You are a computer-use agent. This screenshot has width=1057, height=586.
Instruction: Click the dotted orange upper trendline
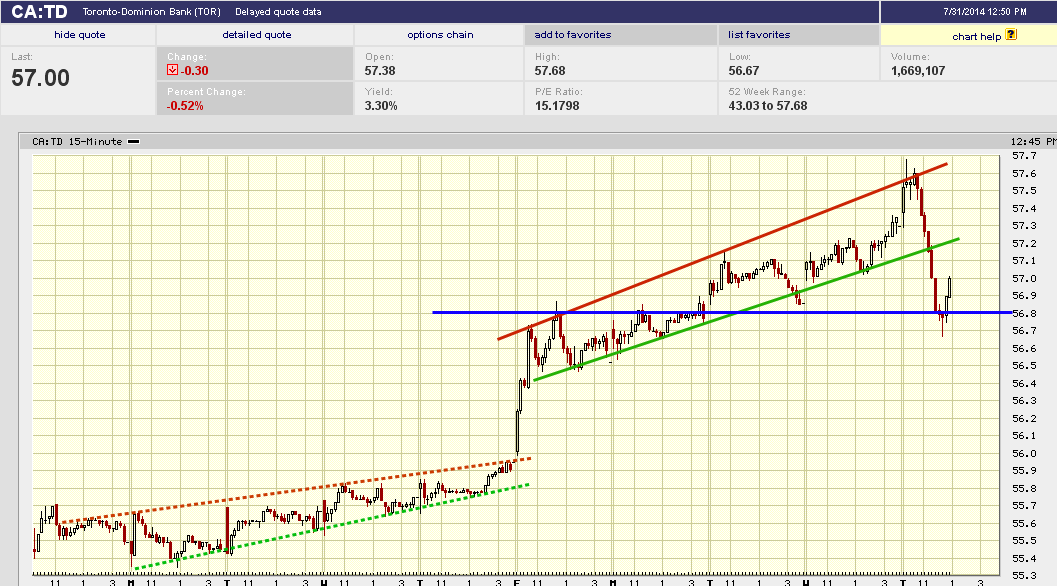[295, 491]
